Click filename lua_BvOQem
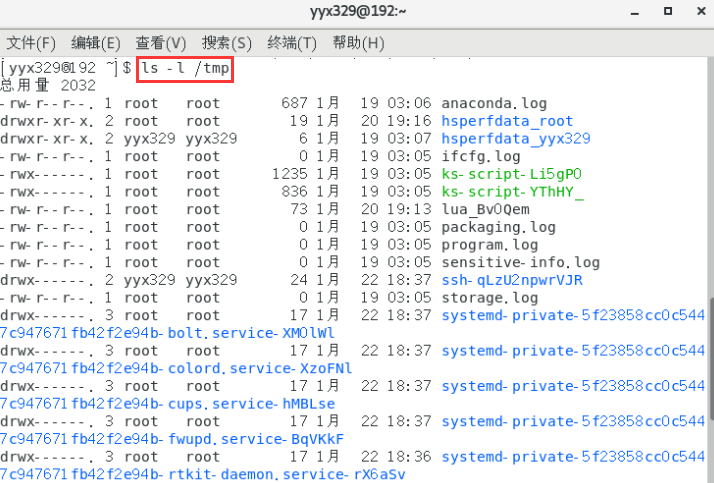This screenshot has width=714, height=483. click(x=485, y=209)
